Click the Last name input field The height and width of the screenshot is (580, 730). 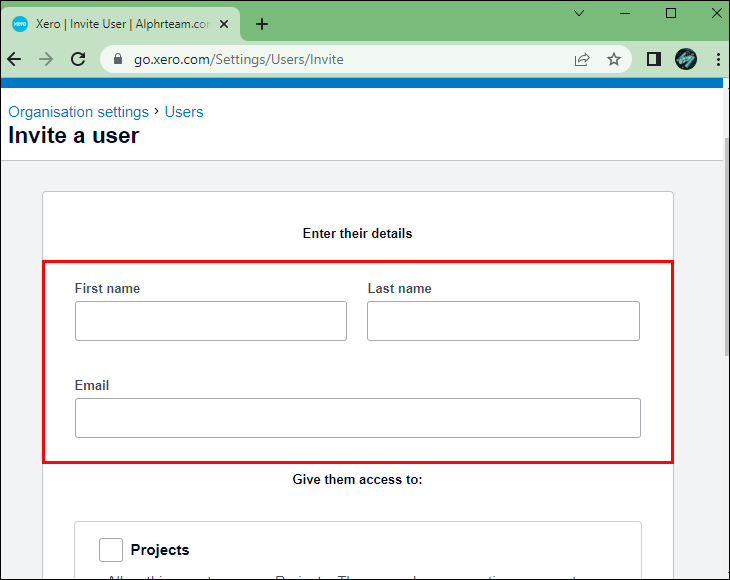pos(503,321)
